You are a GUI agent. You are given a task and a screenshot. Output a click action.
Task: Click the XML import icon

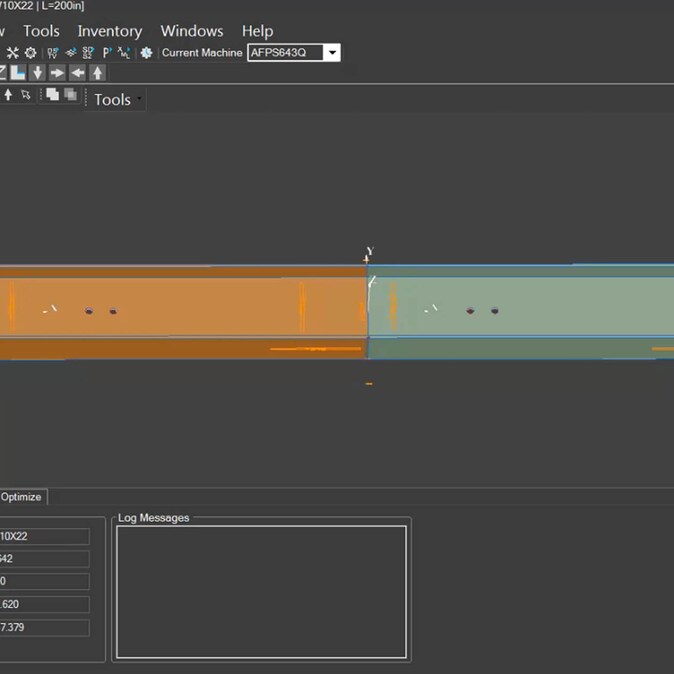124,53
